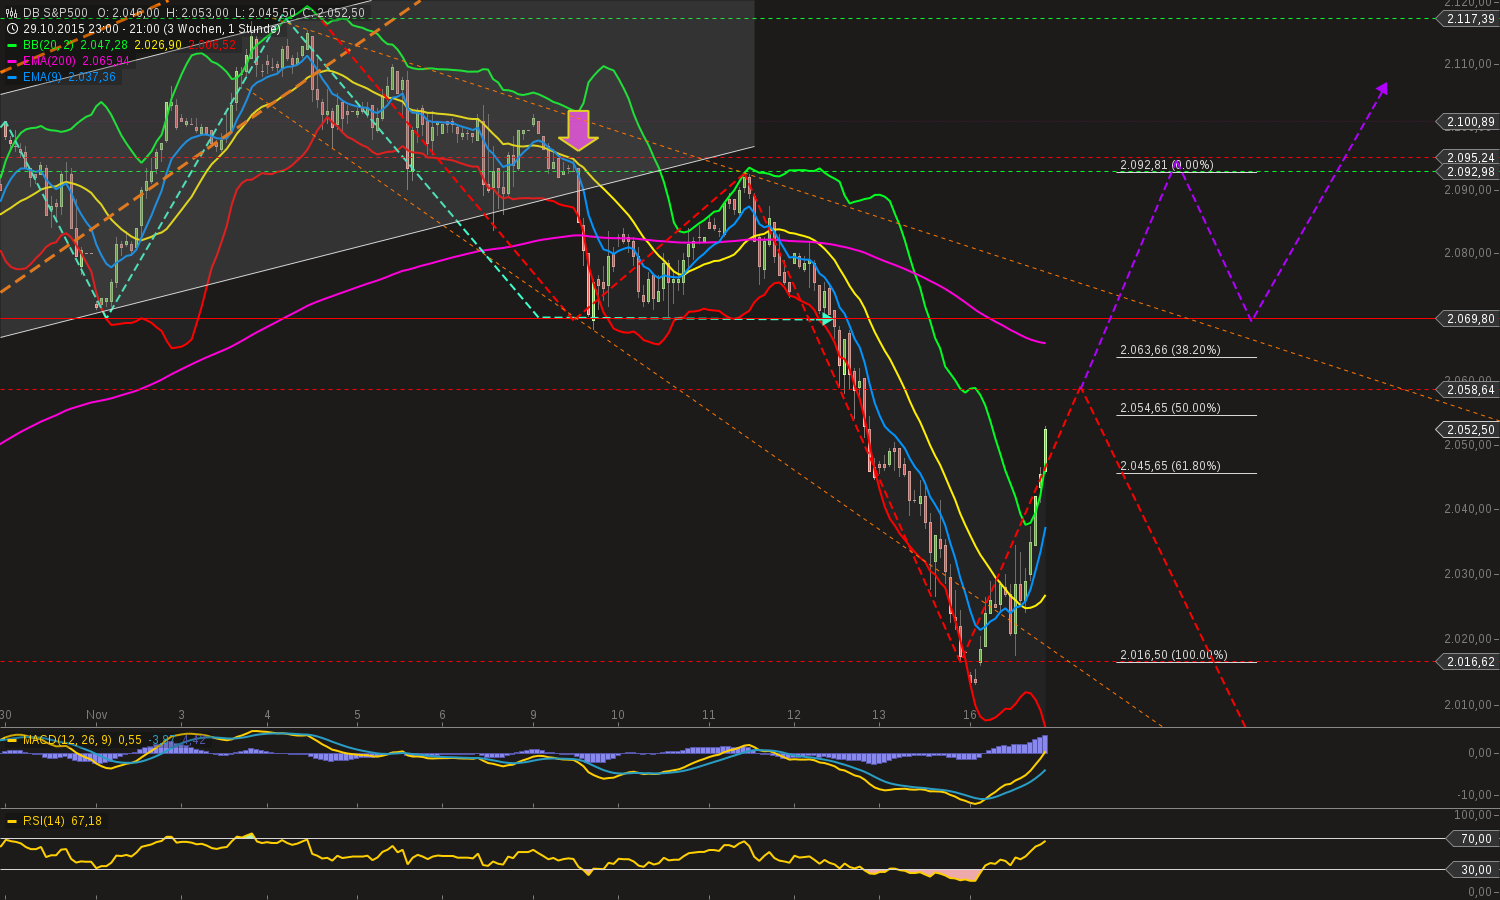
Task: Click the EMA(200) value 2.065,94
Action: pos(107,61)
